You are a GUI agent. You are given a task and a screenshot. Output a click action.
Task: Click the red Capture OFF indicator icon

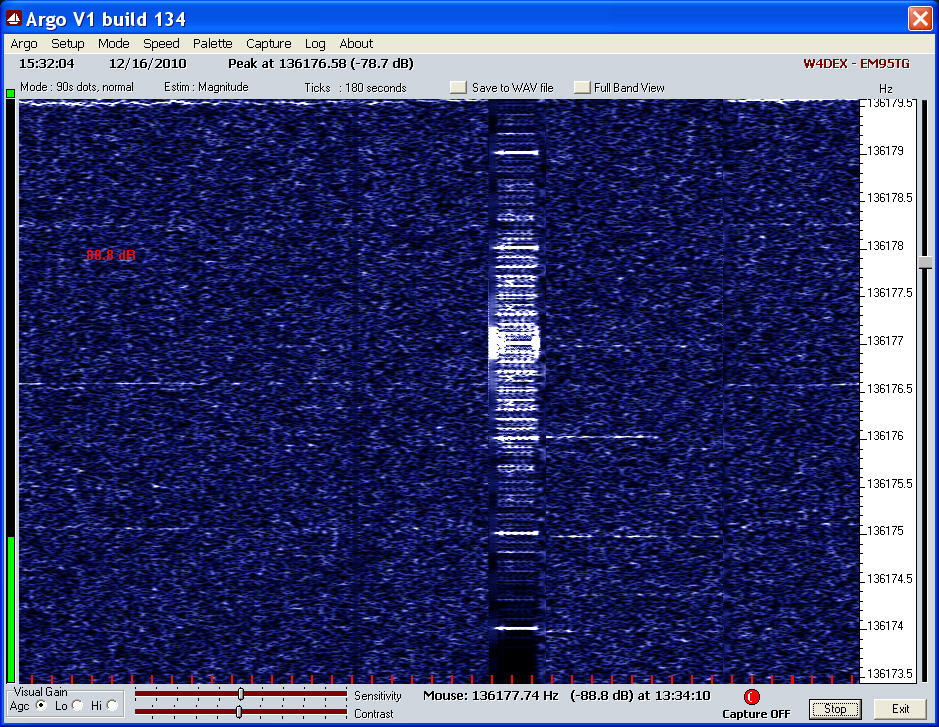pos(752,697)
